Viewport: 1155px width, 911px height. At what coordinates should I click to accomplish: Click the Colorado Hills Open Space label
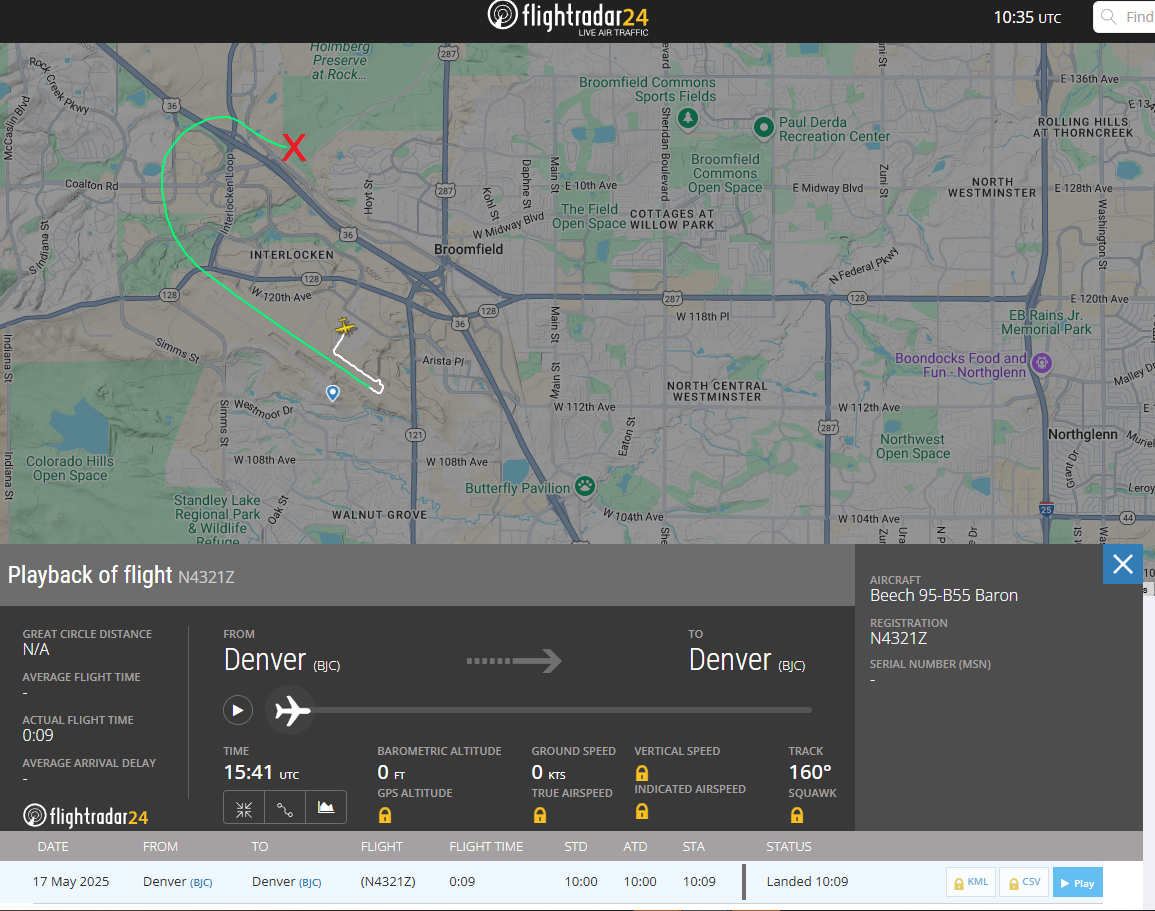70,468
